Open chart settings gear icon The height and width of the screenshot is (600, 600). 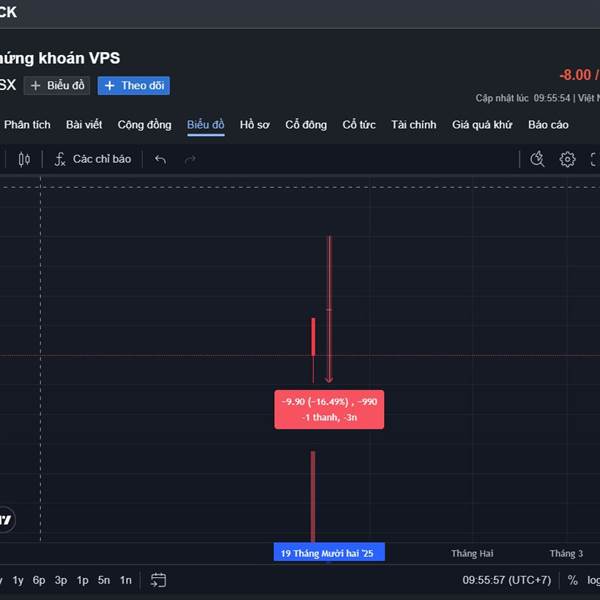pyautogui.click(x=567, y=159)
